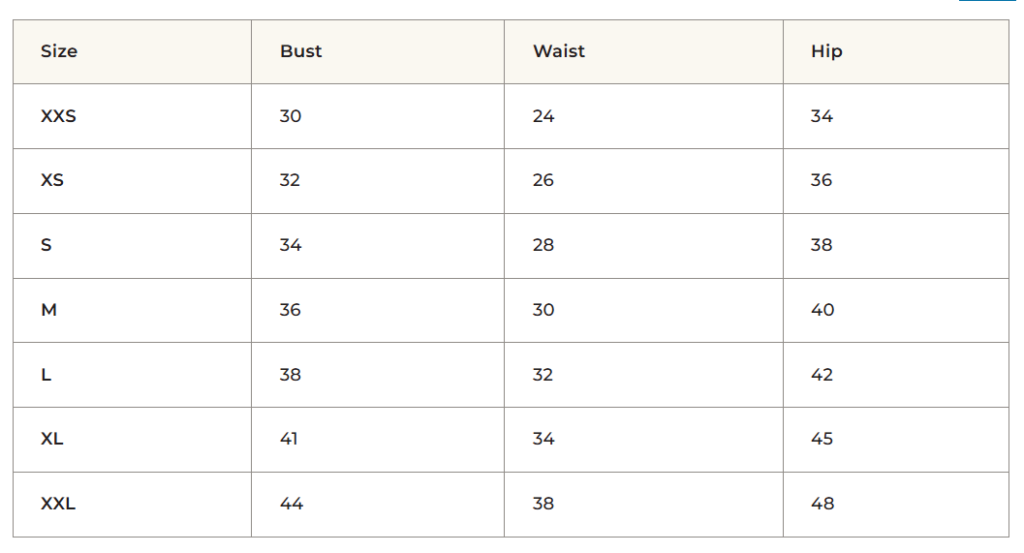1024x553 pixels.
Task: Click the waist value for size XS
Action: tap(543, 181)
